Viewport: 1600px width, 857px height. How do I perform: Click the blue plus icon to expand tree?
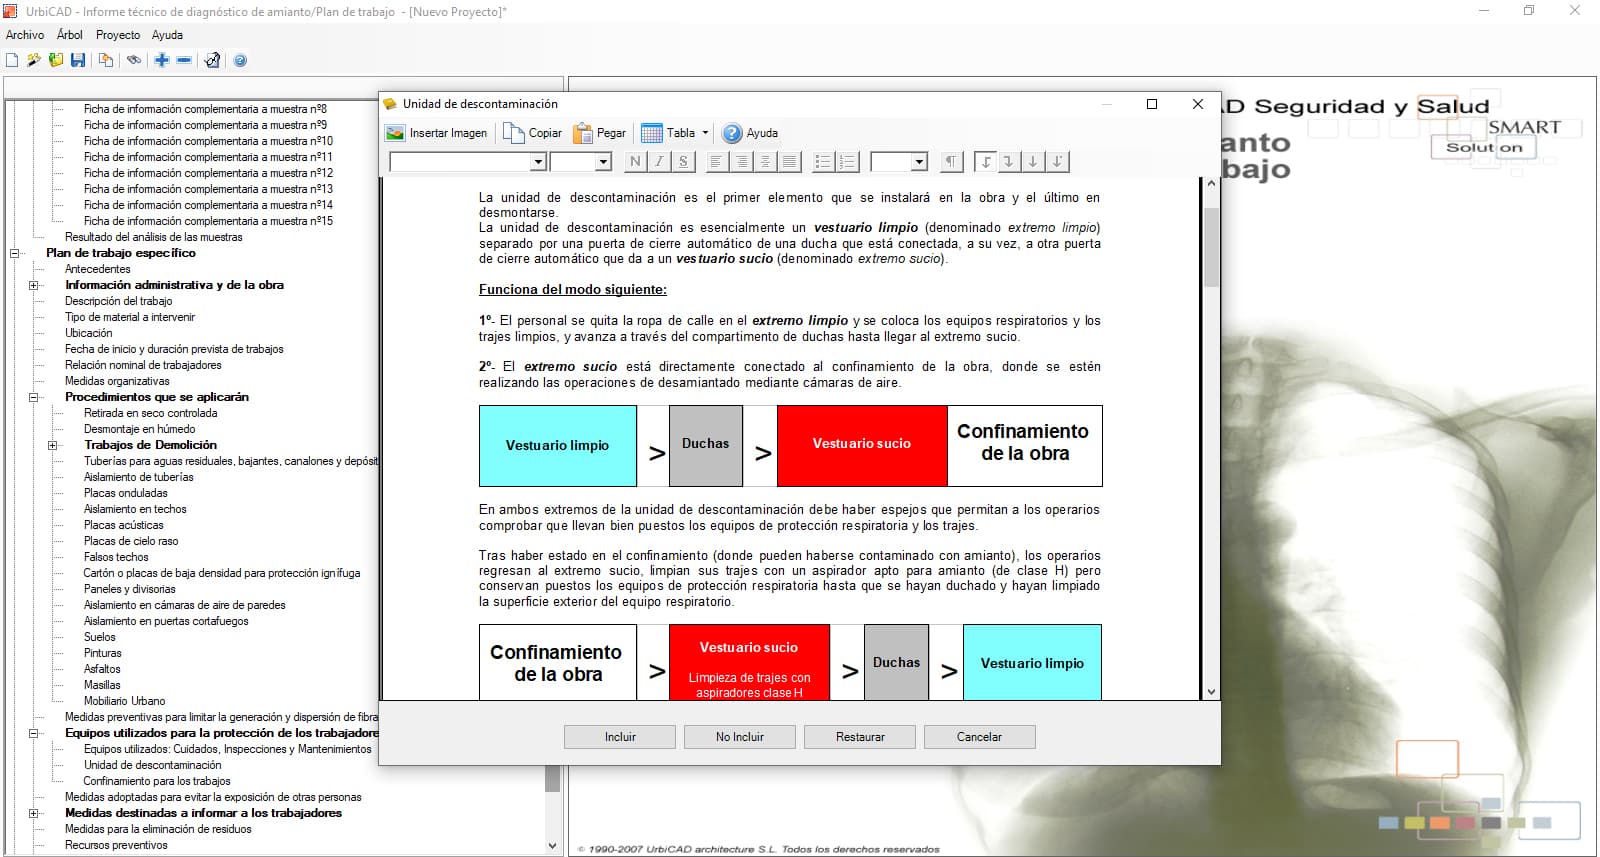pyautogui.click(x=162, y=60)
